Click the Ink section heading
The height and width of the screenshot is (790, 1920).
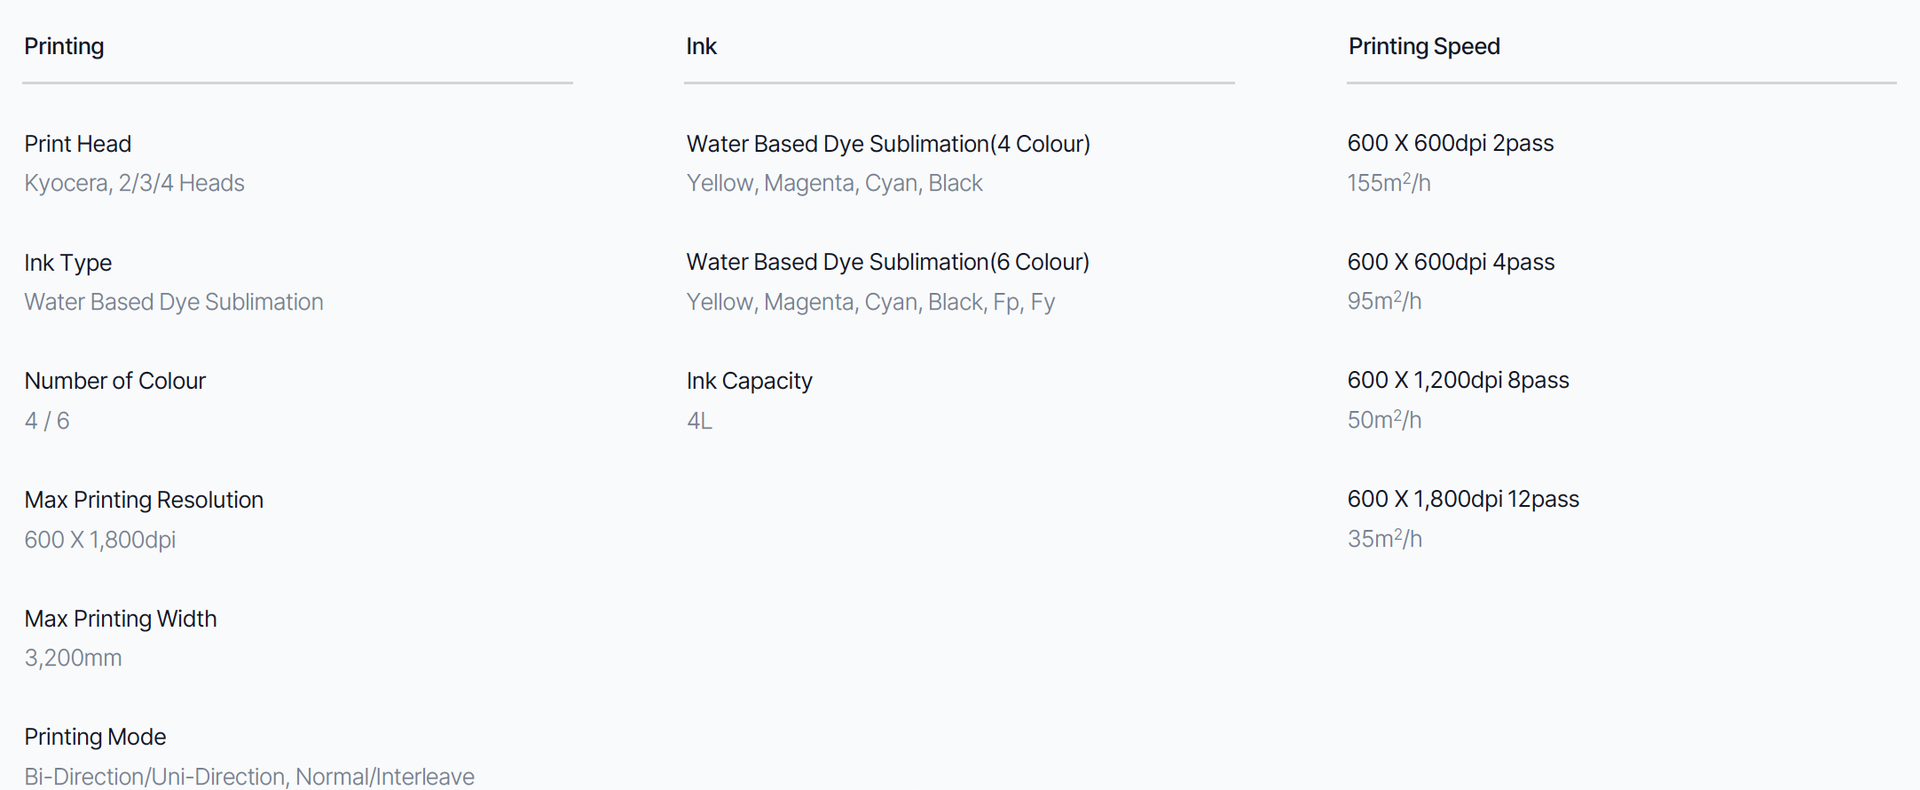tap(701, 46)
